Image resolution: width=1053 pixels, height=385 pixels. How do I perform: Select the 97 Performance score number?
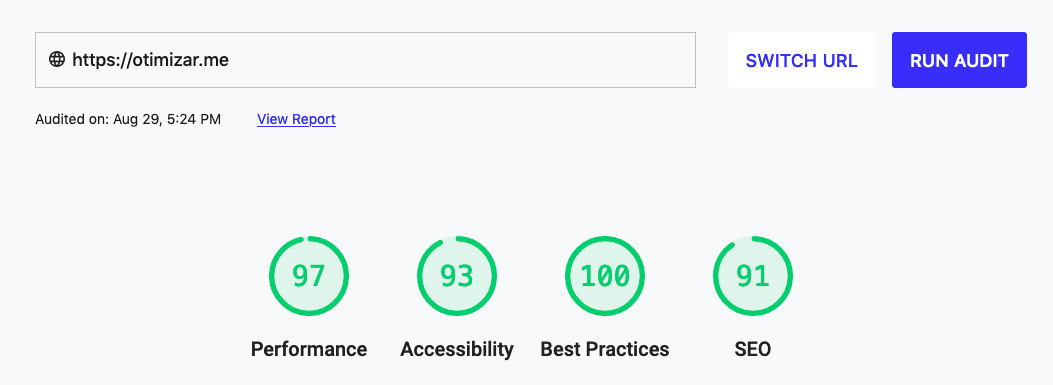click(309, 276)
